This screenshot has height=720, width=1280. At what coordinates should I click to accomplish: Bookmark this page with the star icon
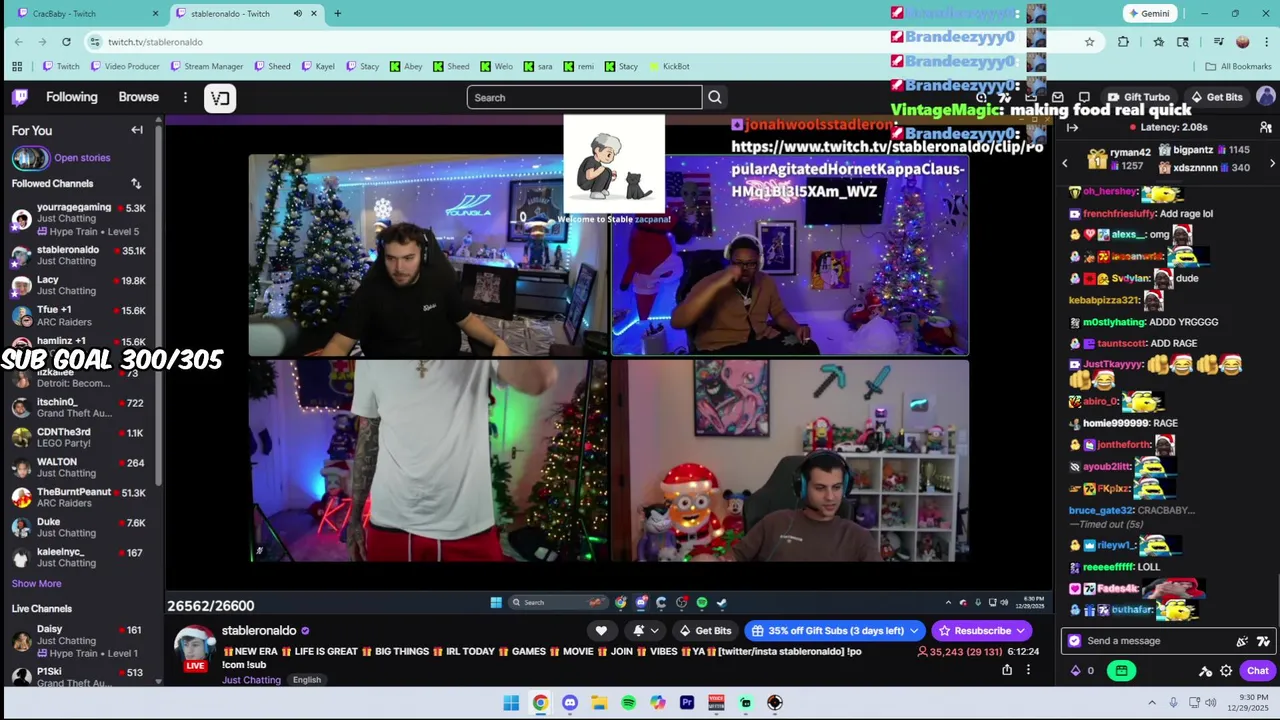[1089, 42]
